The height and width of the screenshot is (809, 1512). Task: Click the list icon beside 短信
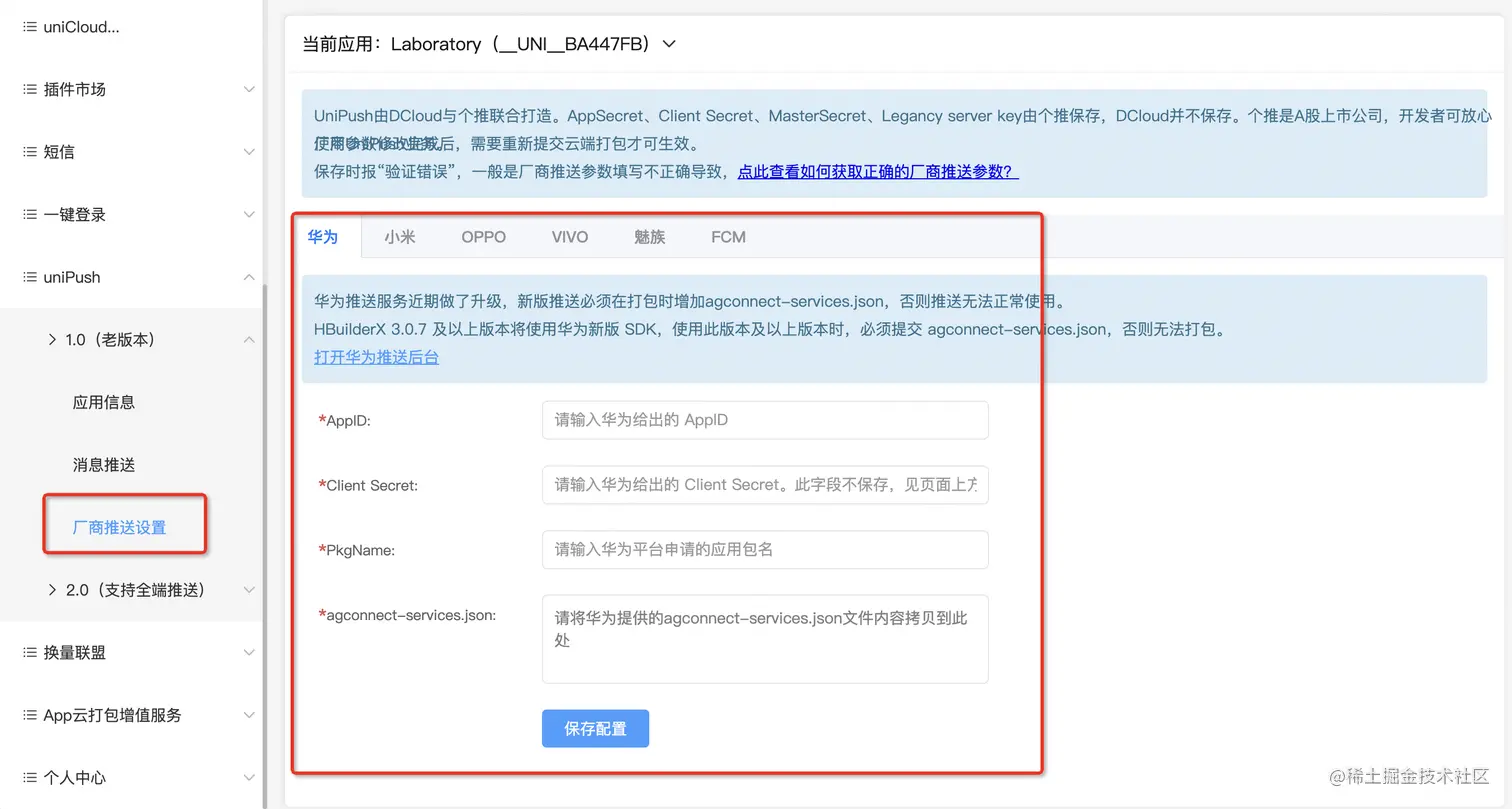(x=30, y=152)
